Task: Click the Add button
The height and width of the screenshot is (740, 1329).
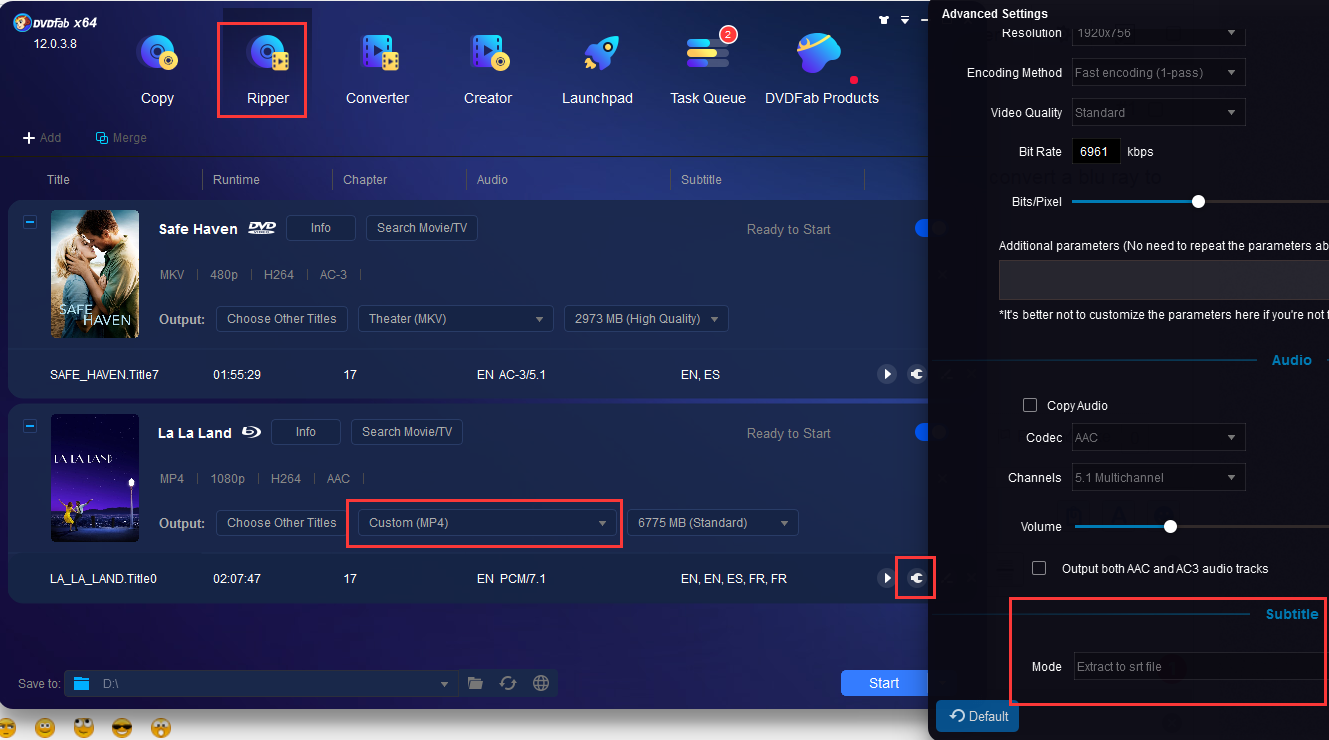Action: 42,138
